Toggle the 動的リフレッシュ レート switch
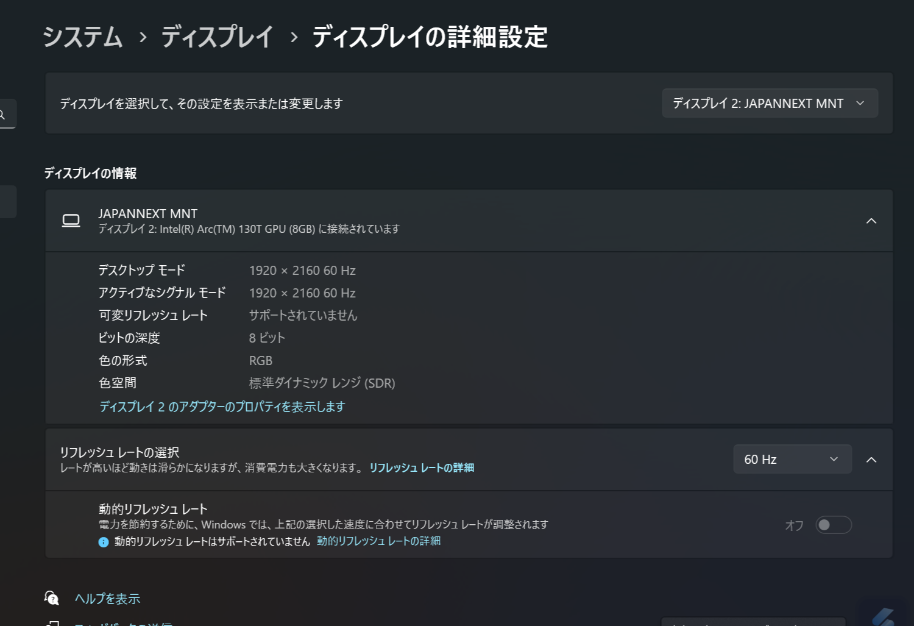The width and height of the screenshot is (914, 626). (834, 525)
